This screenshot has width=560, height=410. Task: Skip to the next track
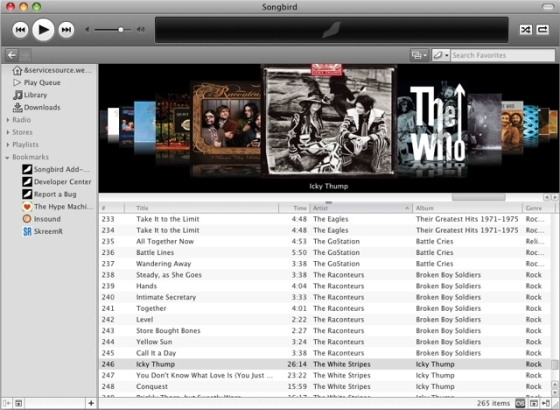coord(66,30)
